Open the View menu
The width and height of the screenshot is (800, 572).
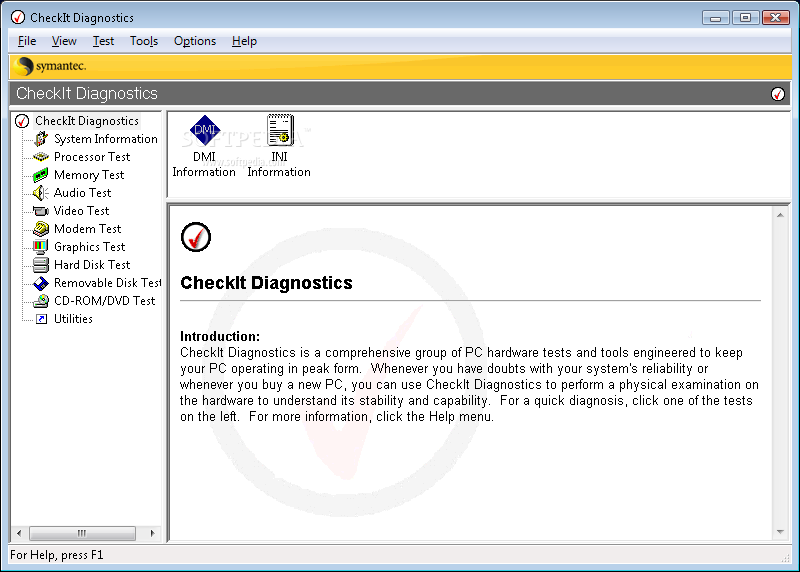pyautogui.click(x=64, y=41)
